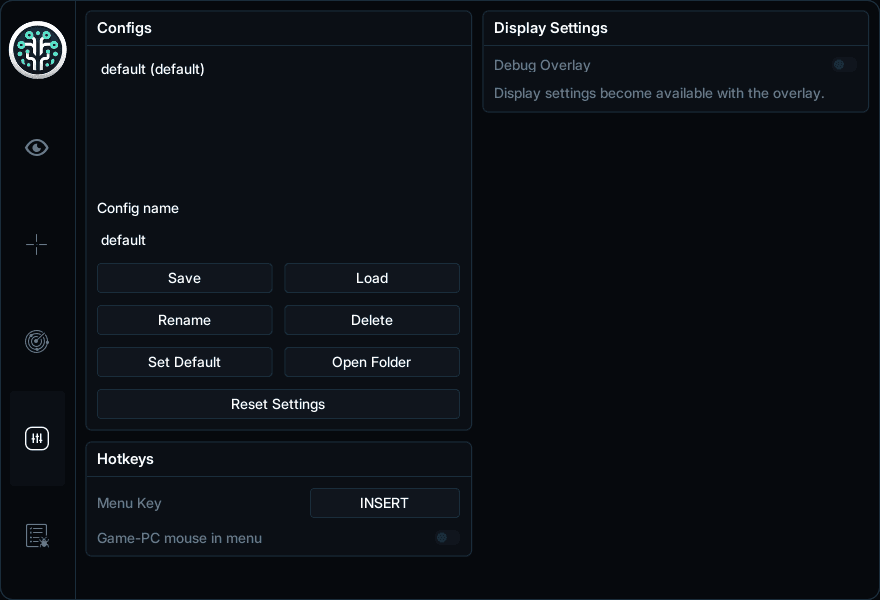Open the config folder

372,362
